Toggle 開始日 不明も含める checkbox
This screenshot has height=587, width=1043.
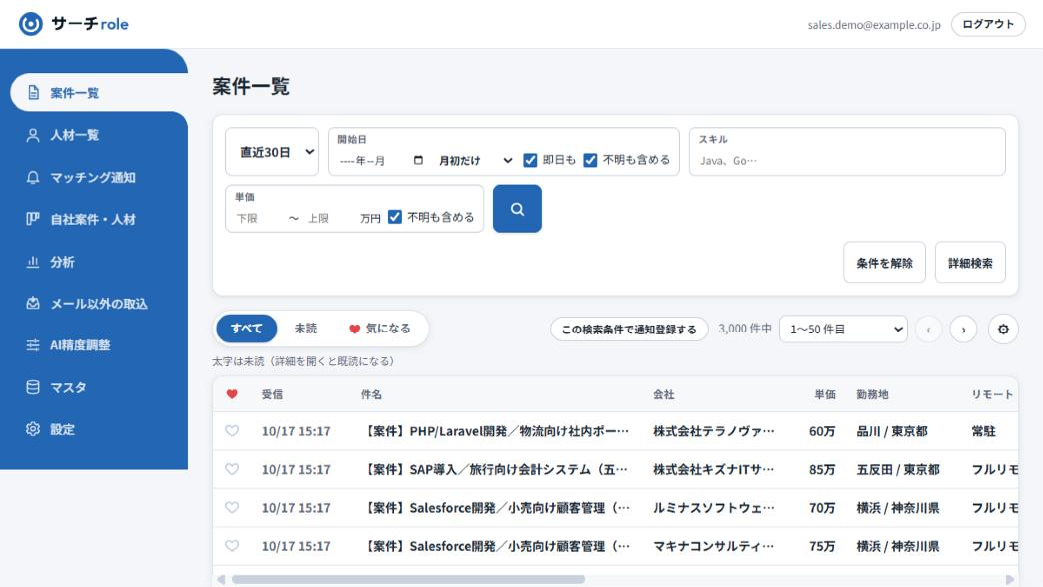coord(590,160)
